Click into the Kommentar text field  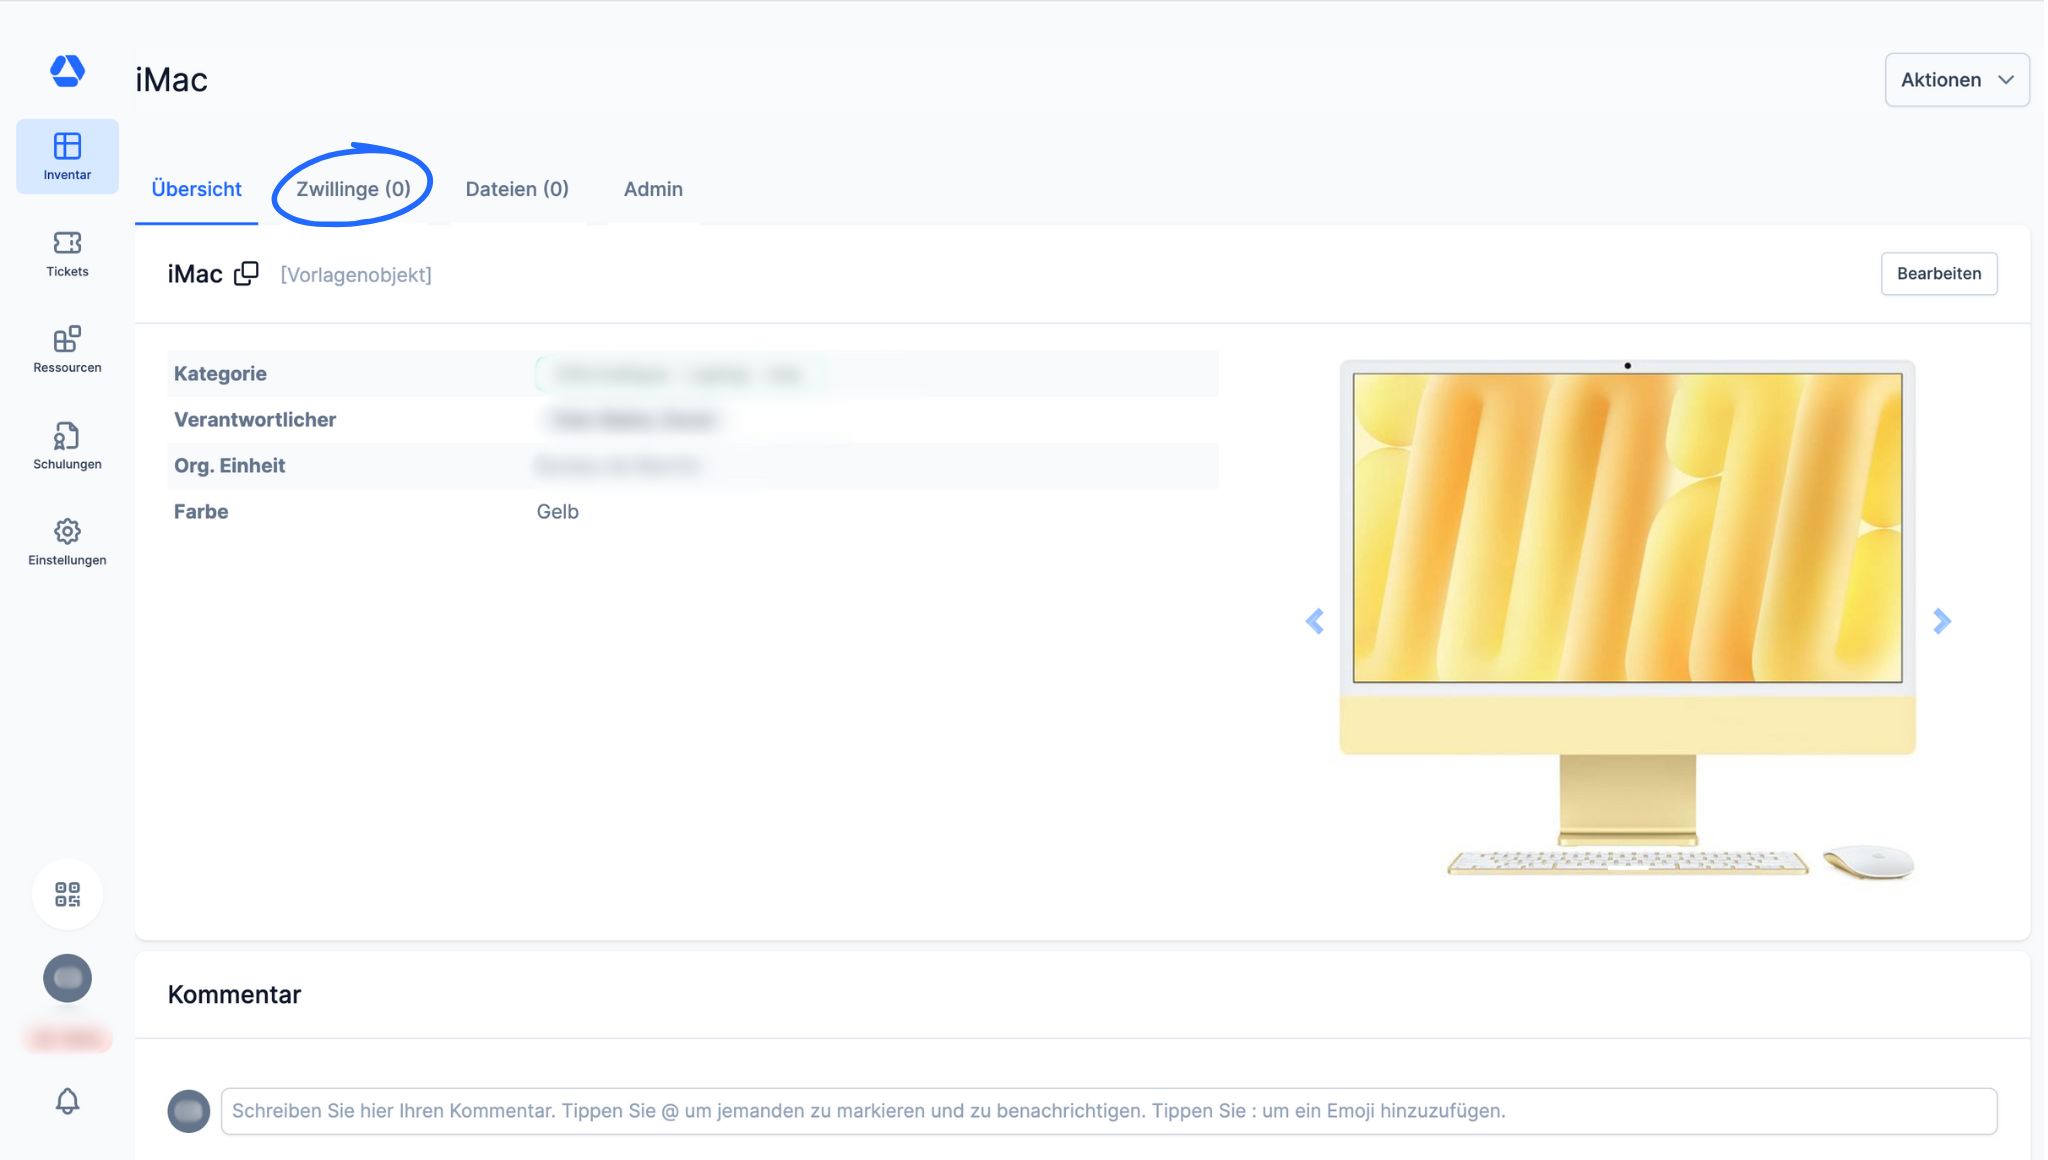[x=1108, y=1111]
